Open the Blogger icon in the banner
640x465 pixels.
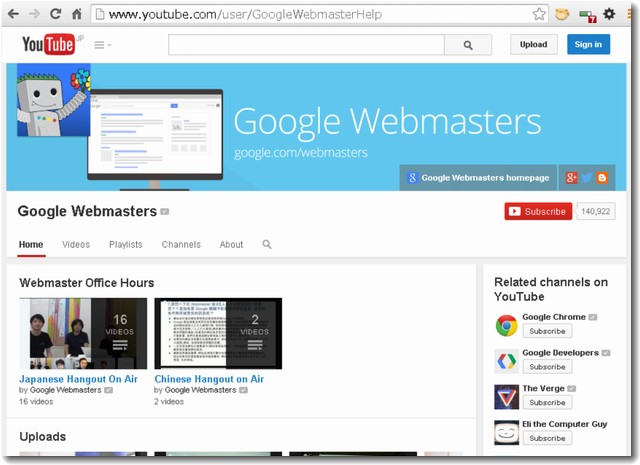click(x=602, y=178)
